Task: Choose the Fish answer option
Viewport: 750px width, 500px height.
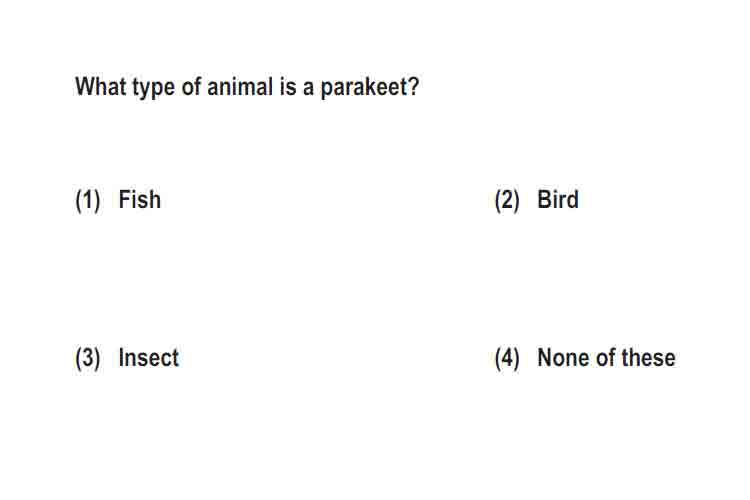Action: pos(139,200)
